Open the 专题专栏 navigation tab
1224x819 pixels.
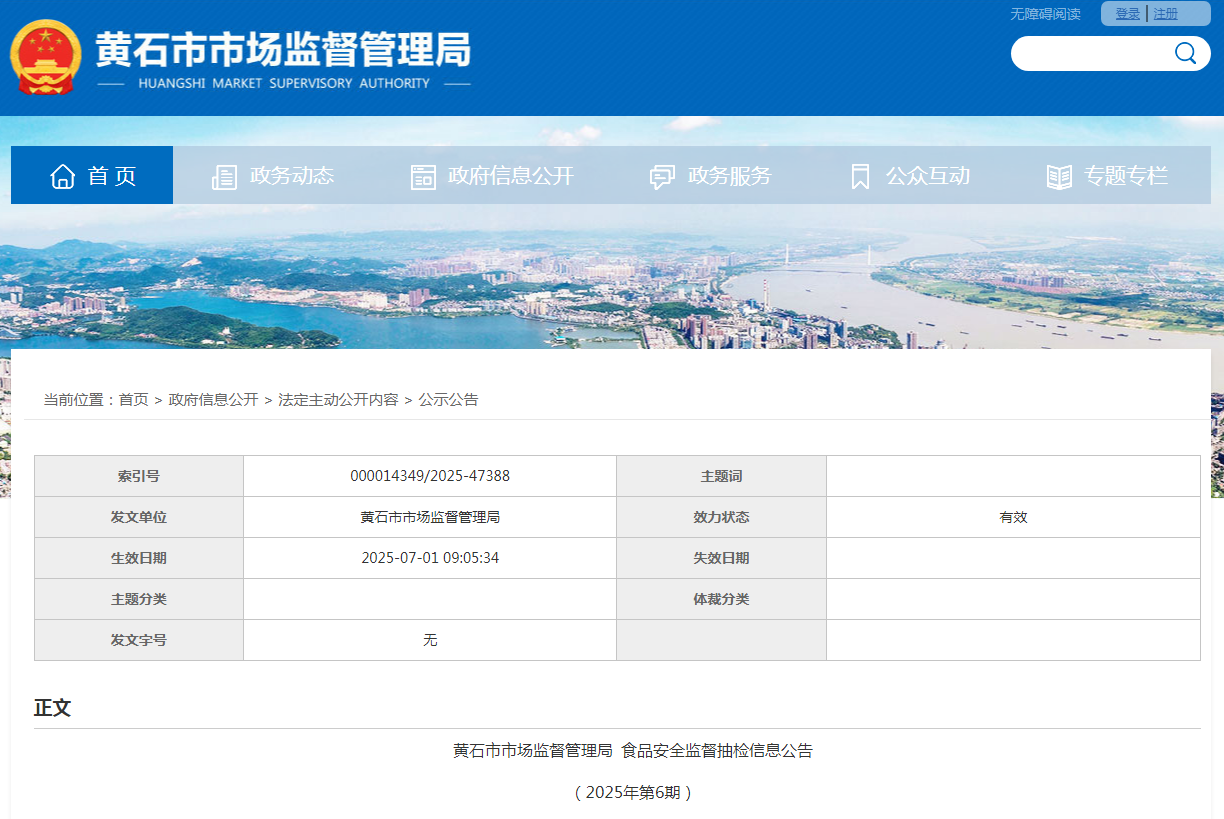coord(1108,175)
